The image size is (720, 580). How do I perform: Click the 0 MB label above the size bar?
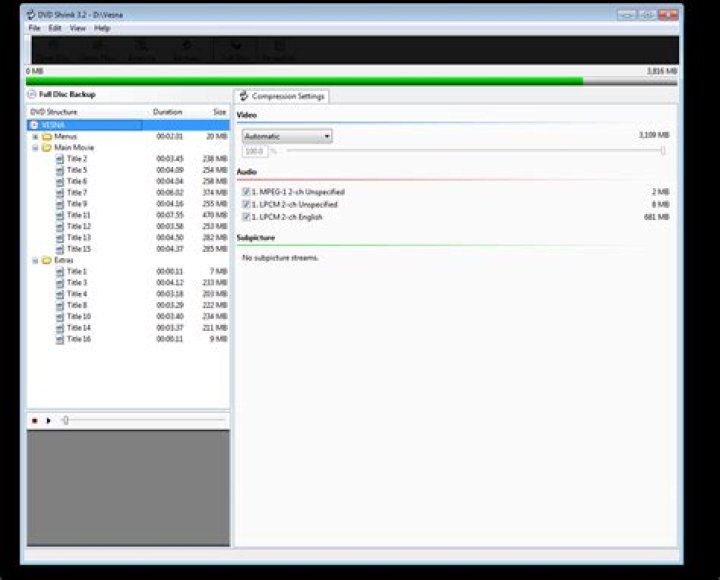(x=34, y=71)
